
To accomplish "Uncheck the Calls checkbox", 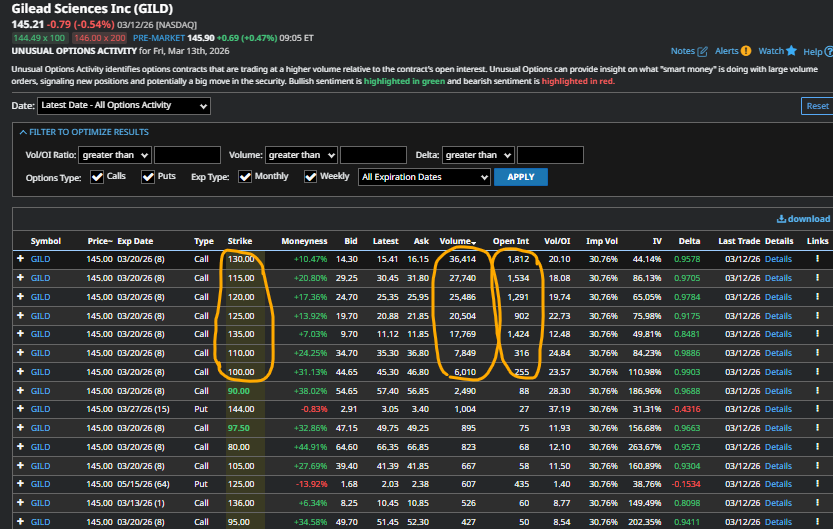I will tap(98, 177).
